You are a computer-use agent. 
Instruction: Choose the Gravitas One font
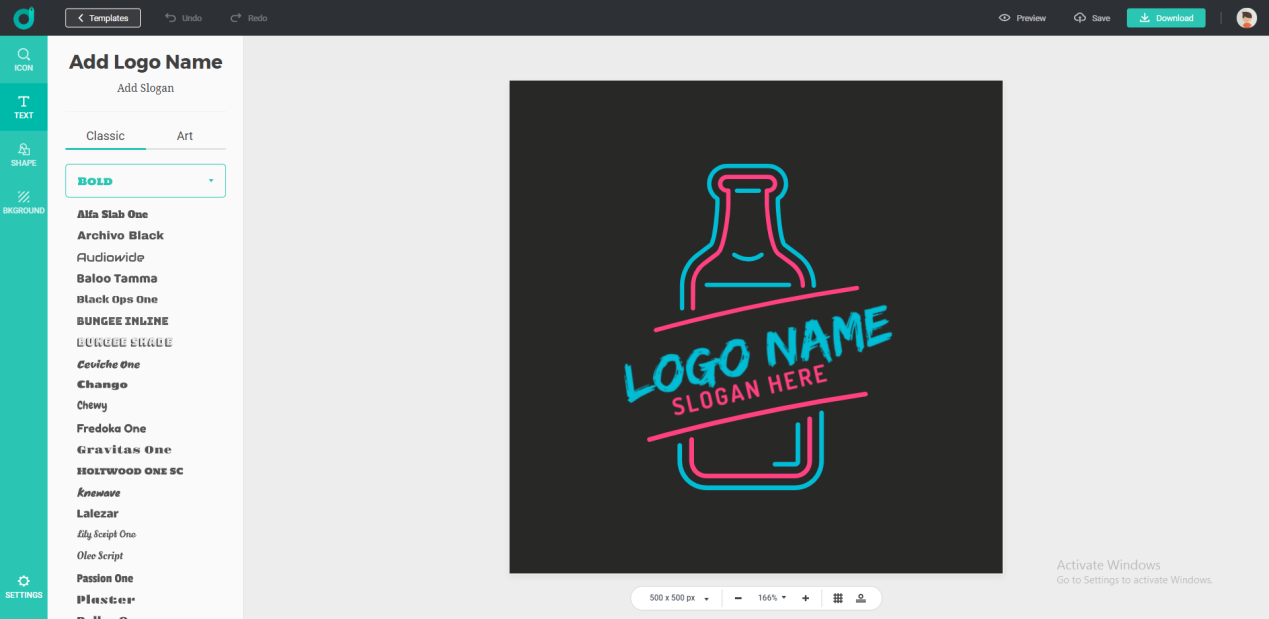pyautogui.click(x=124, y=449)
